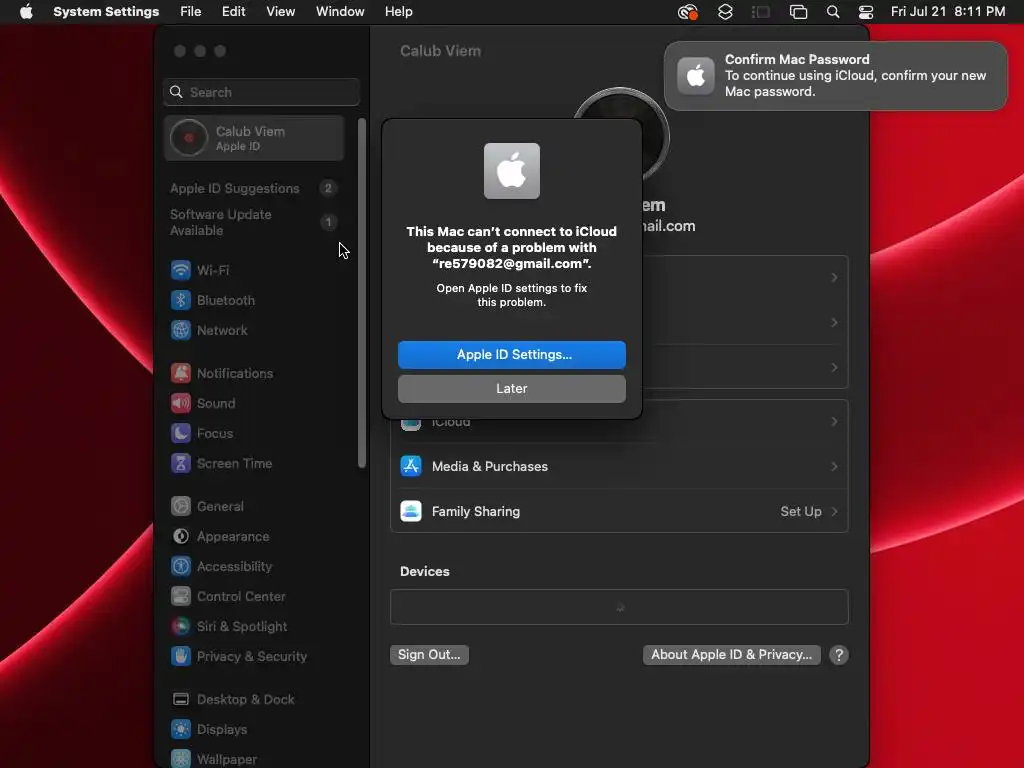1024x768 pixels.
Task: Open Bluetooth settings icon
Action: point(181,300)
